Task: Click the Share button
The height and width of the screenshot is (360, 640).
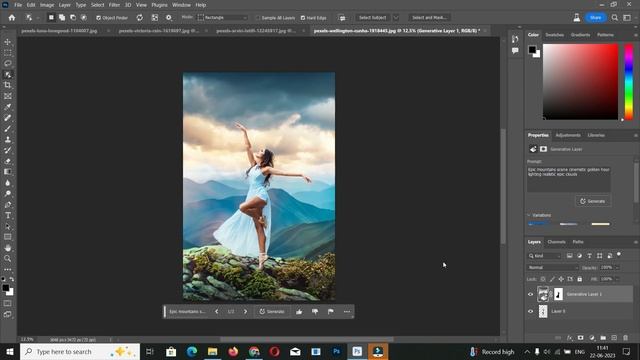Action: coord(596,18)
